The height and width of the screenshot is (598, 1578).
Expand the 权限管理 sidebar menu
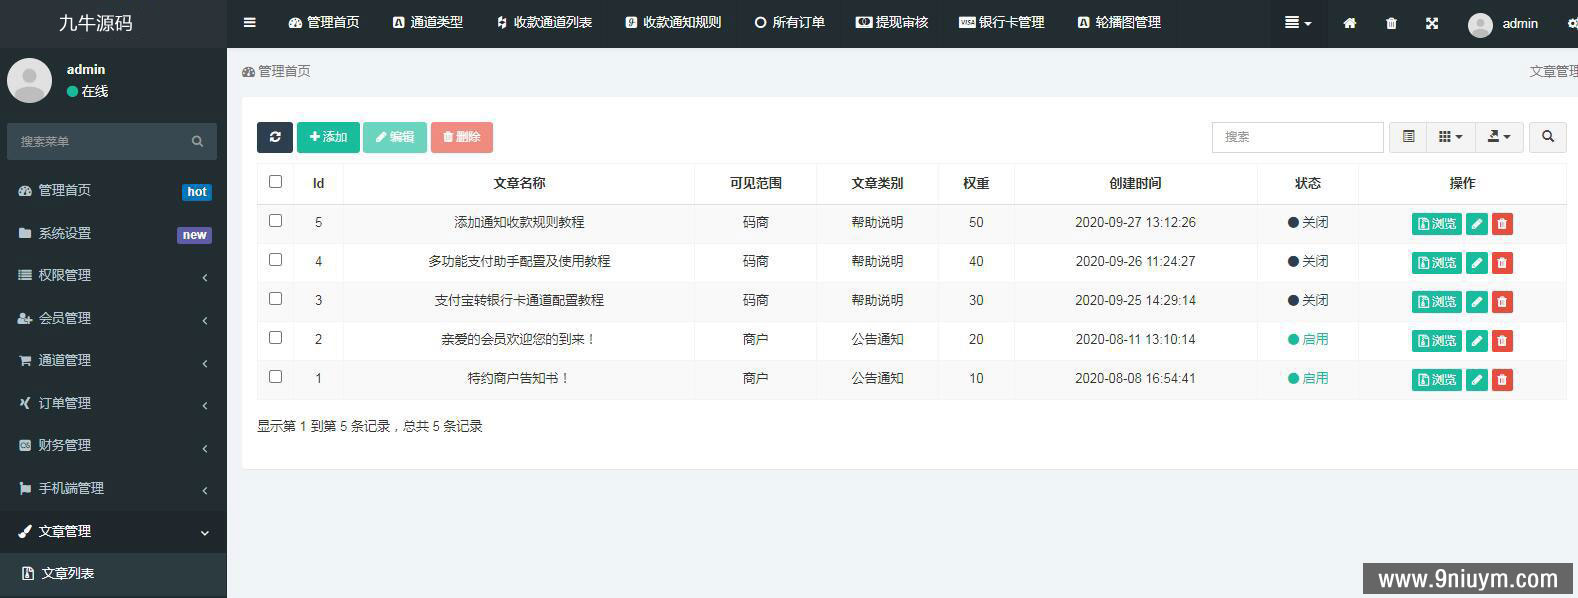113,276
